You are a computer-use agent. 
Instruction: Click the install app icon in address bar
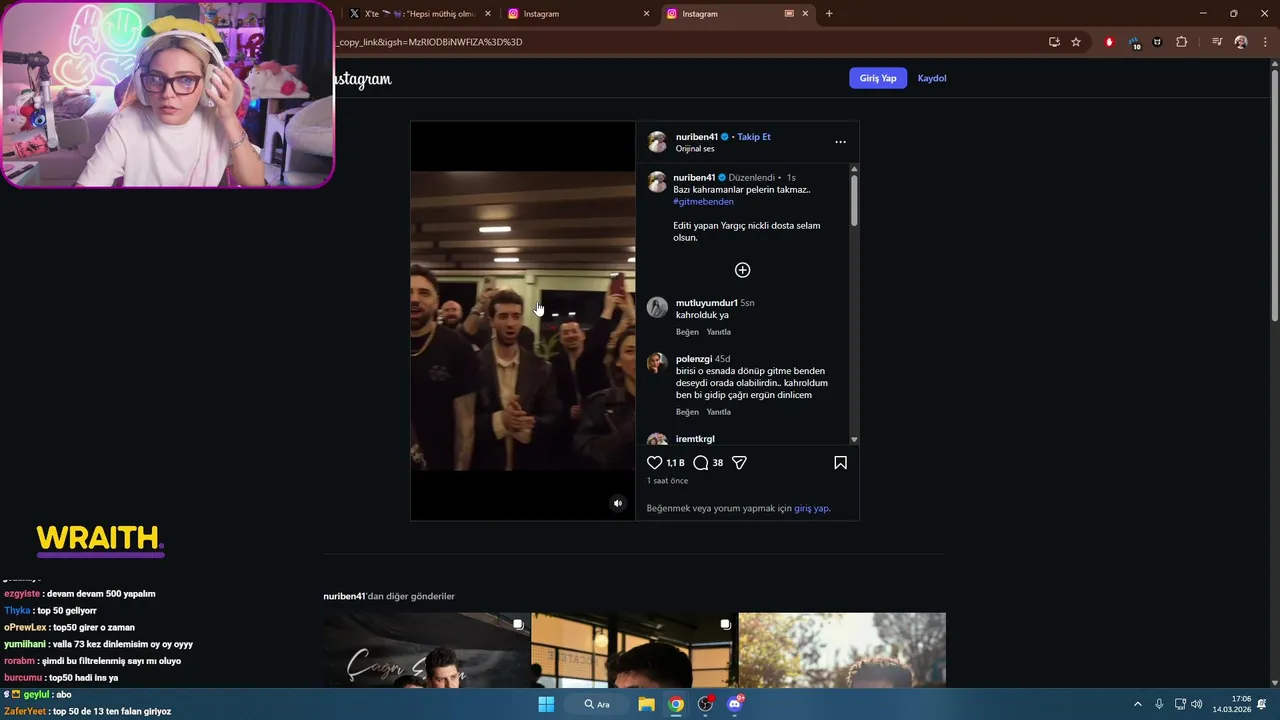point(1054,42)
